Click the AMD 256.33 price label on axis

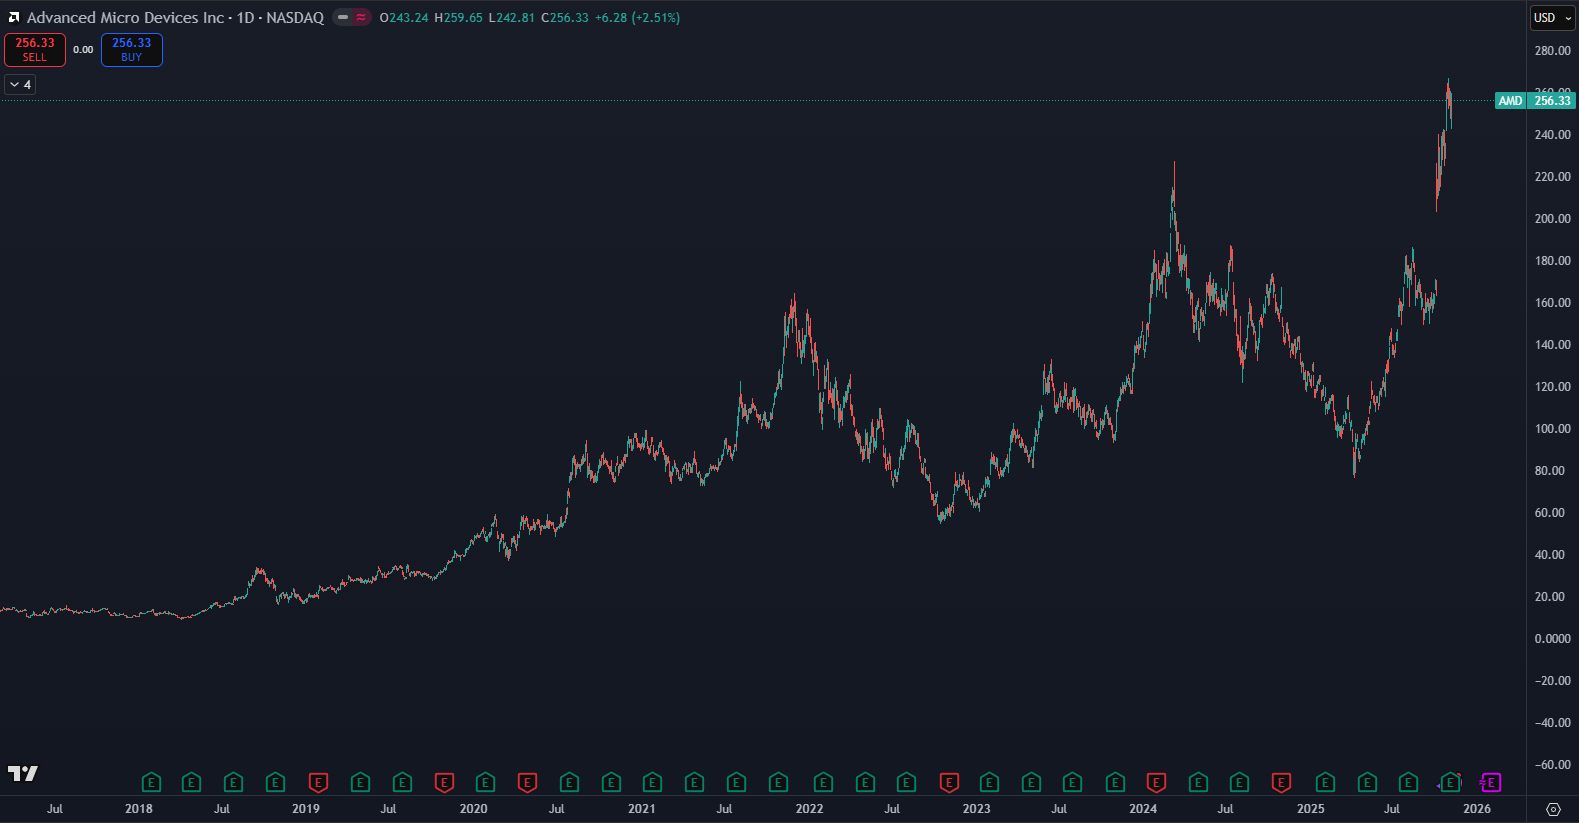pos(1535,101)
